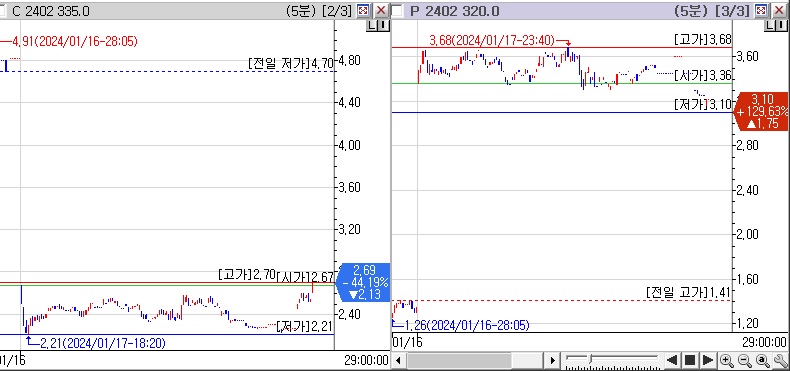This screenshot has width=790, height=371.
Task: Adjust the candle width slider handle
Action: [x=590, y=359]
